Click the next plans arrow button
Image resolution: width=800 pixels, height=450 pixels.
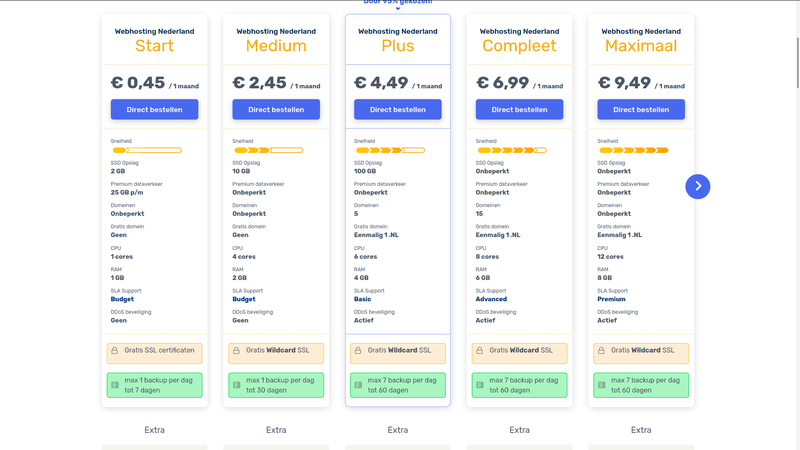tap(698, 186)
